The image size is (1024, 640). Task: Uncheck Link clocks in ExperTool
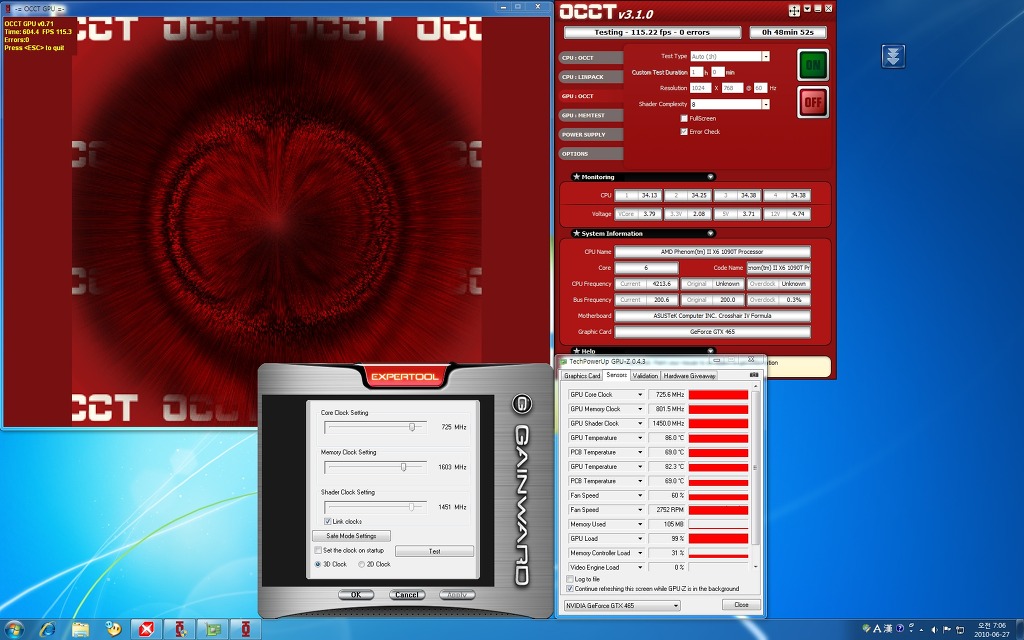[x=328, y=521]
